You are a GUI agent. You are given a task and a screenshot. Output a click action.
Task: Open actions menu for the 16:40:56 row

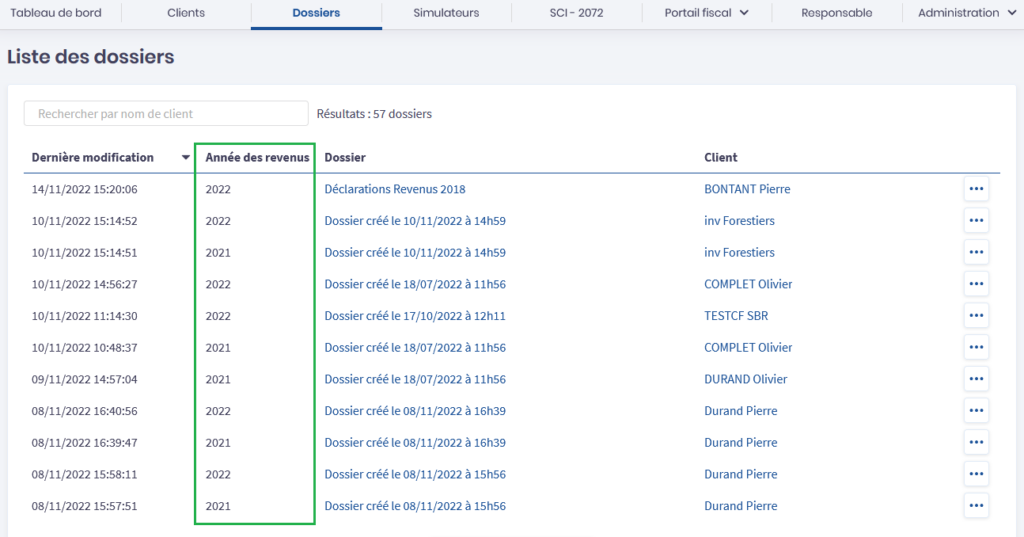click(x=976, y=411)
